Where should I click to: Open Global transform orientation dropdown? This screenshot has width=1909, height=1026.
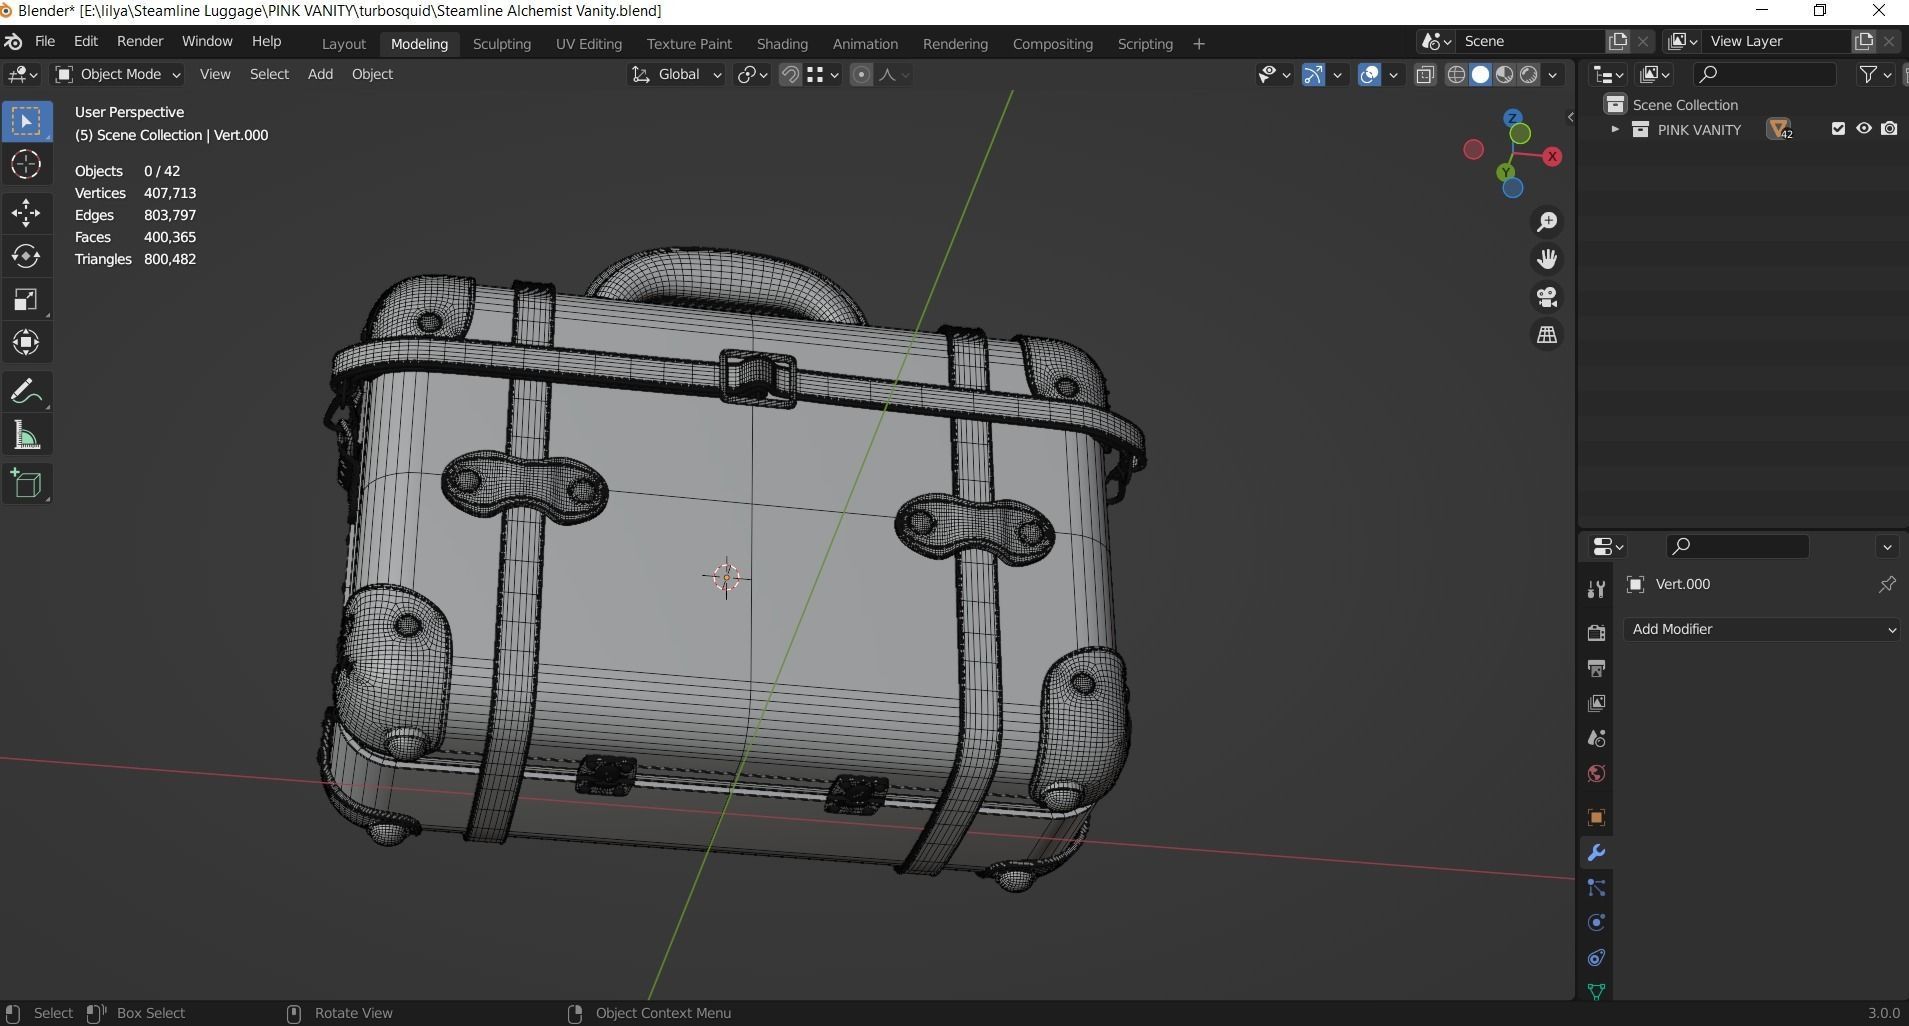(x=676, y=74)
